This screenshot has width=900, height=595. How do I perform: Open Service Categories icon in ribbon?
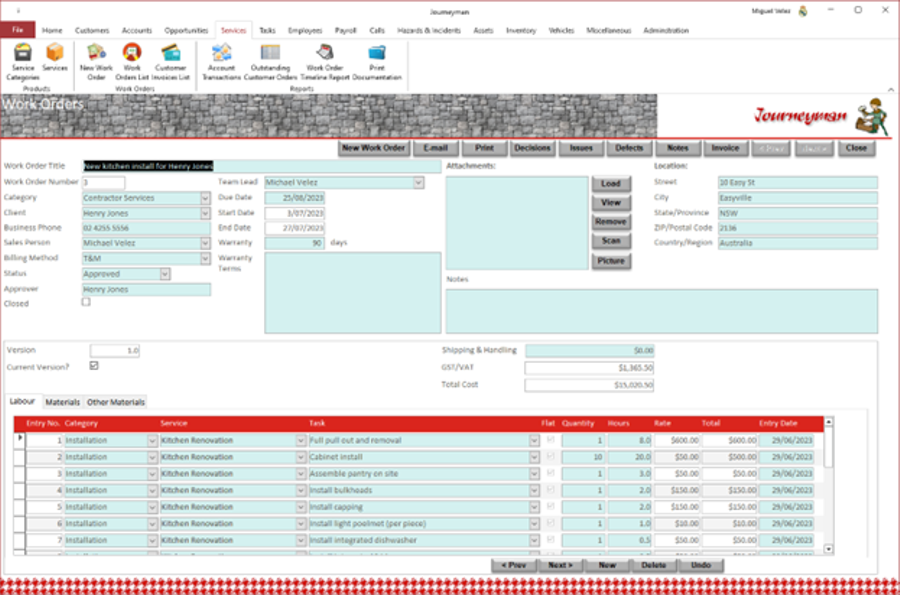[x=23, y=53]
